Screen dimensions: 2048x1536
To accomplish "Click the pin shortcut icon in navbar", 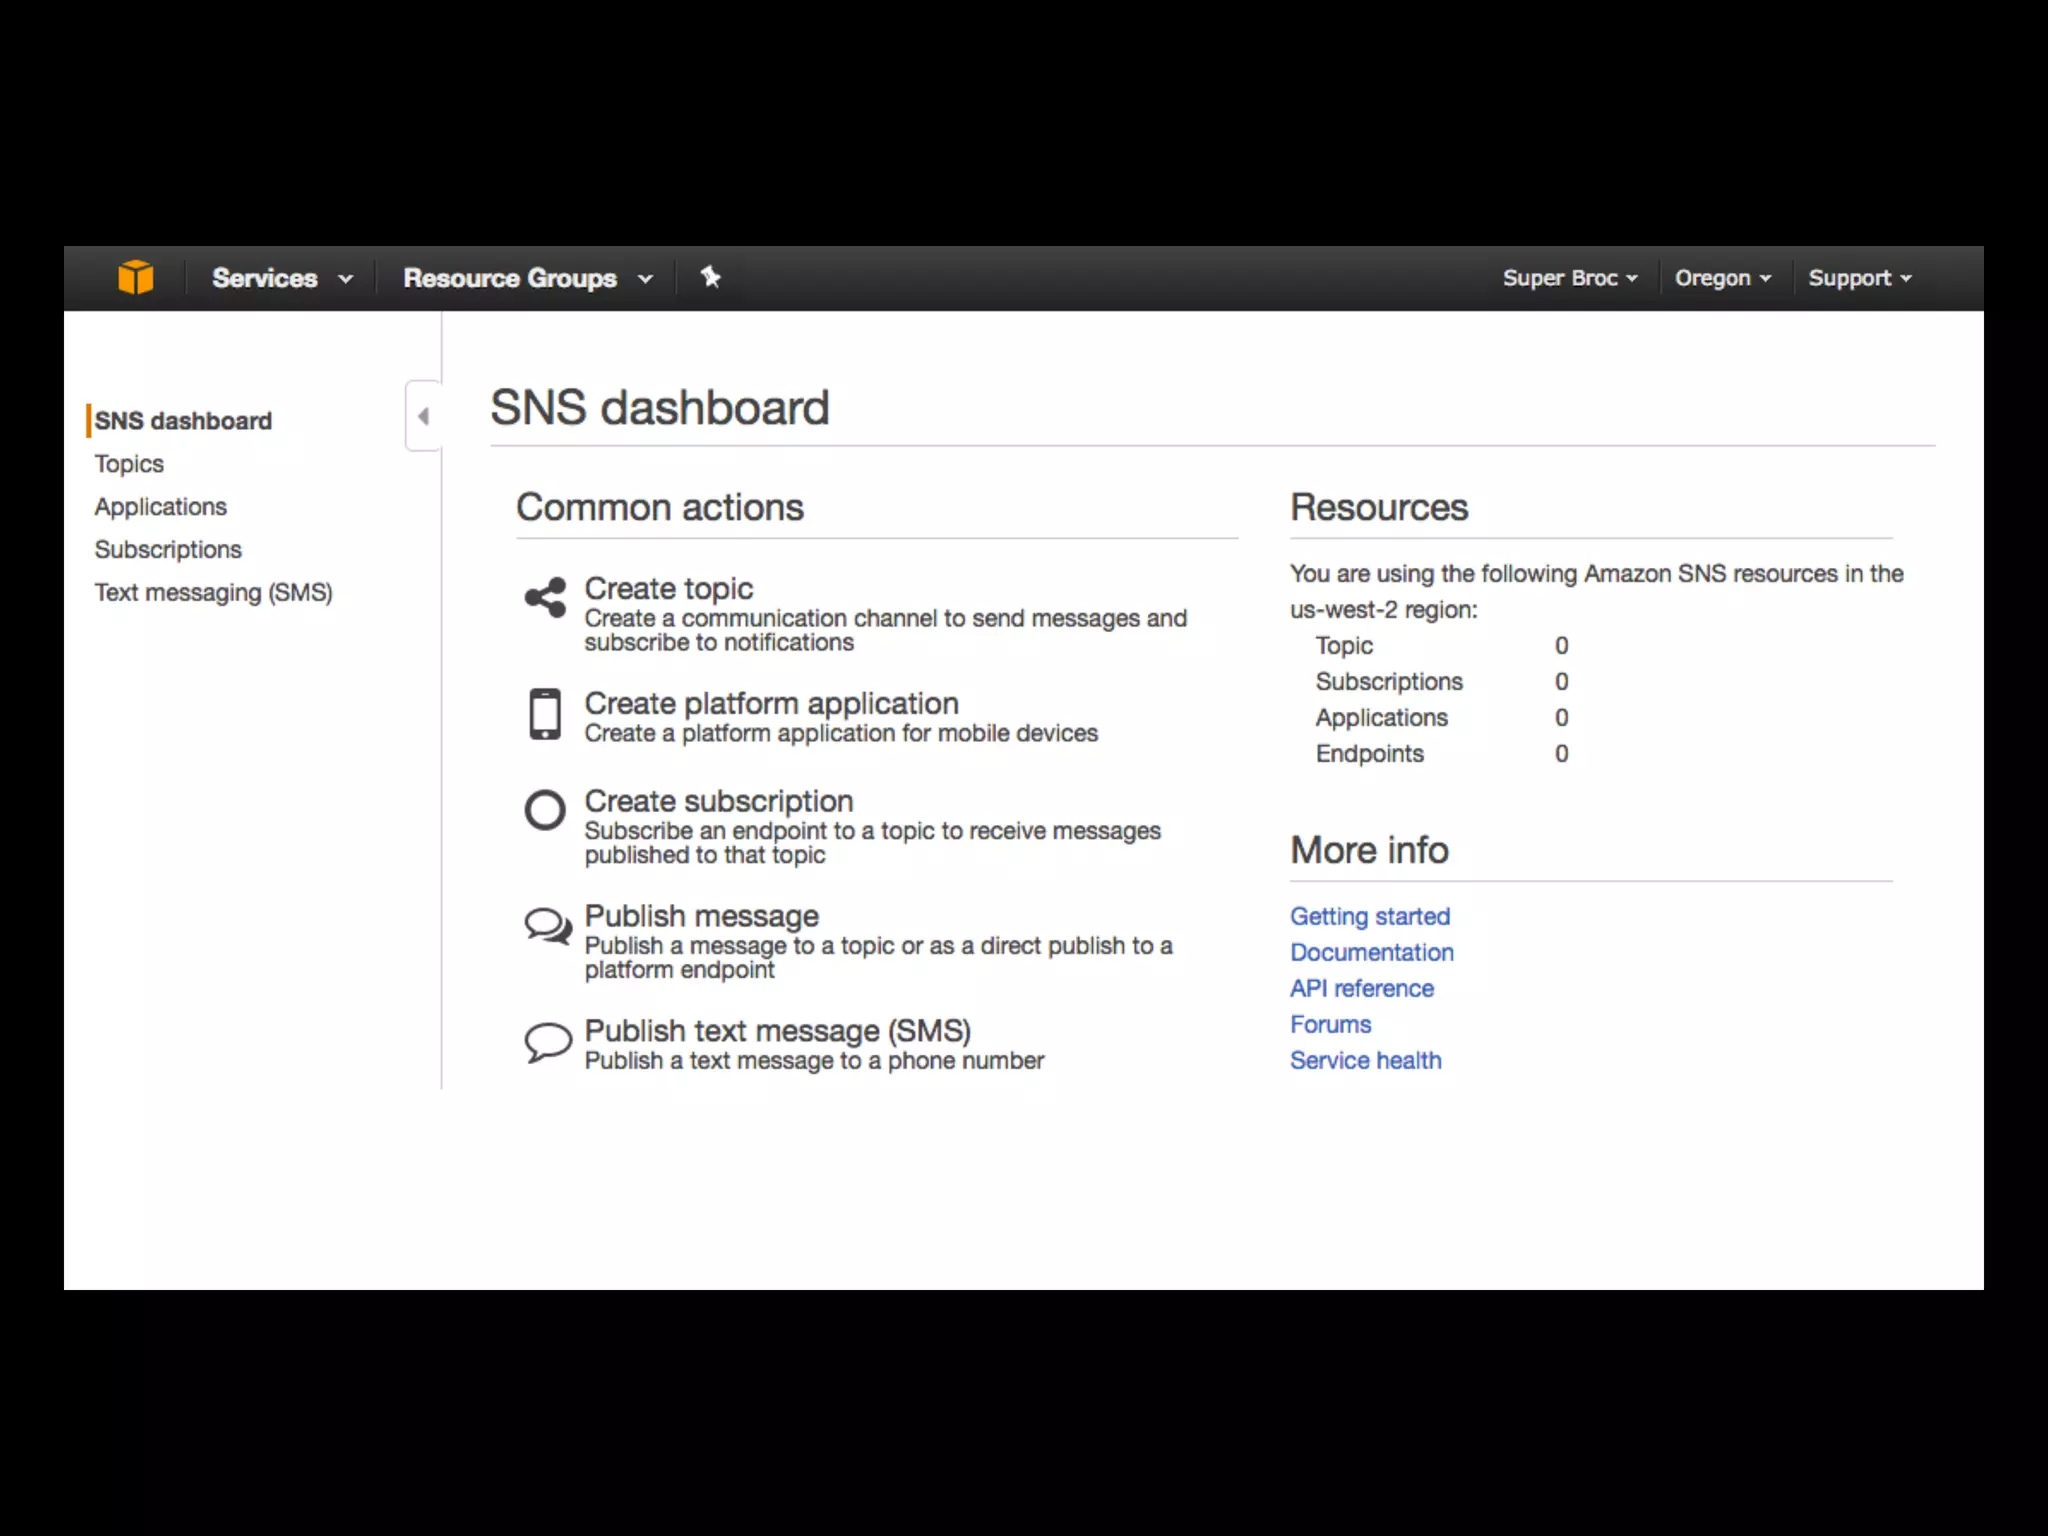I will (710, 277).
